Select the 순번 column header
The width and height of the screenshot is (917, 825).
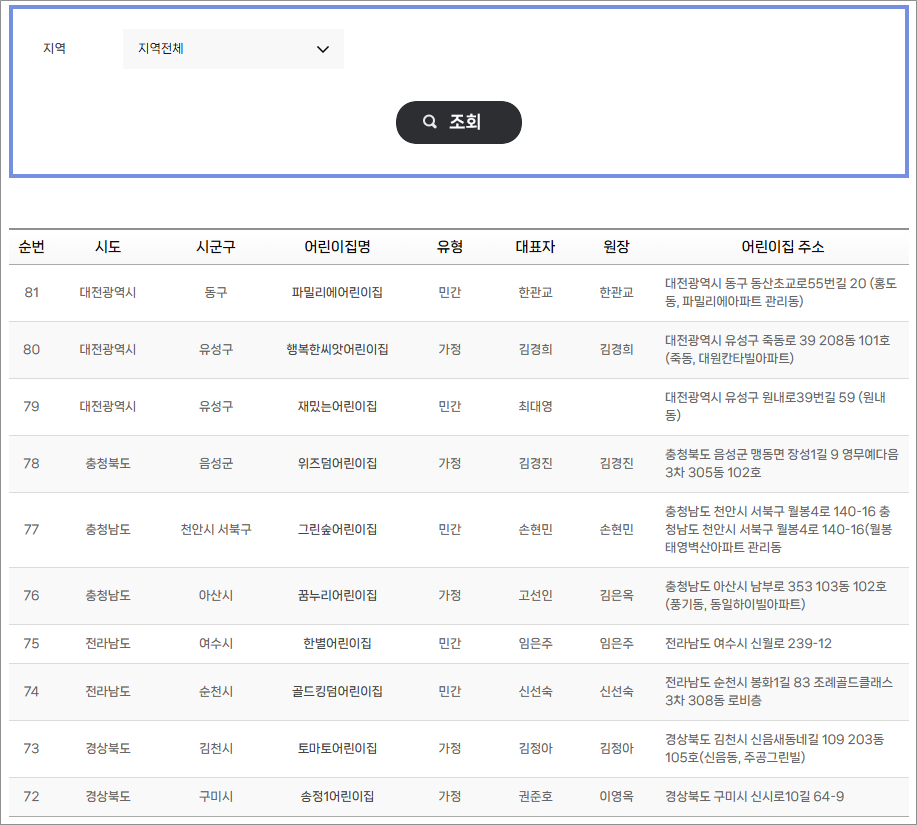tap(33, 247)
